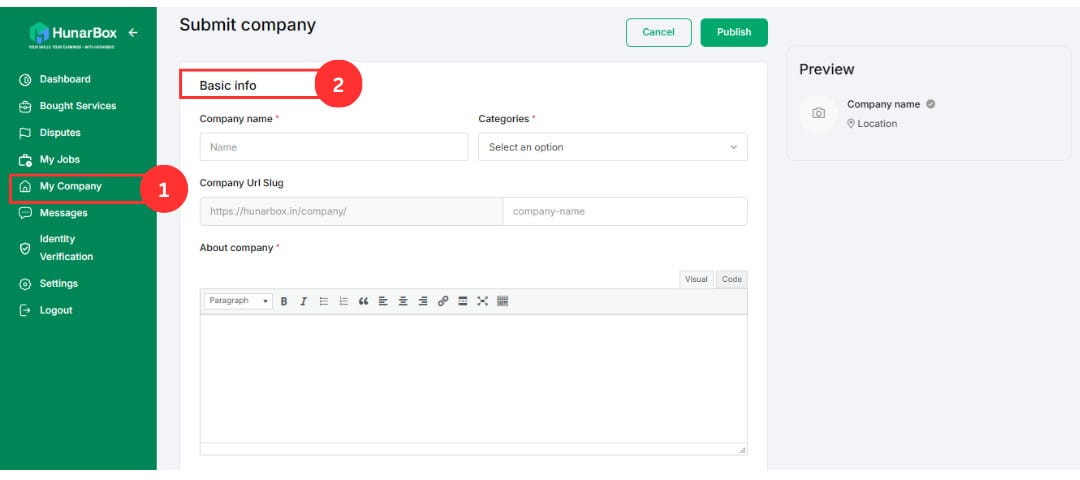Screen dimensions: 1080x480
Task: Insert a numbered list
Action: [x=343, y=301]
